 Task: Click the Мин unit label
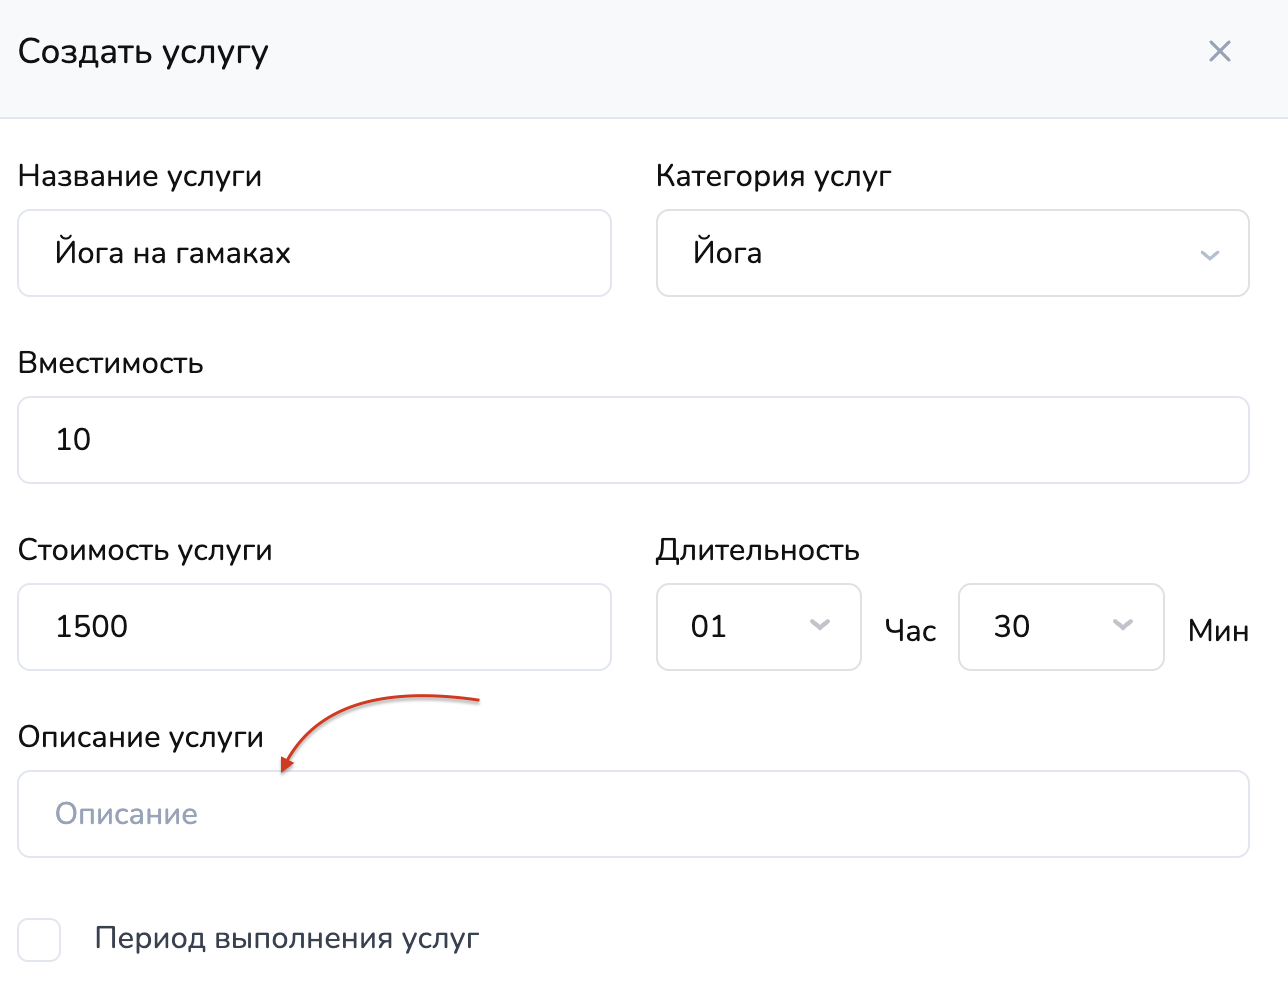click(1217, 631)
